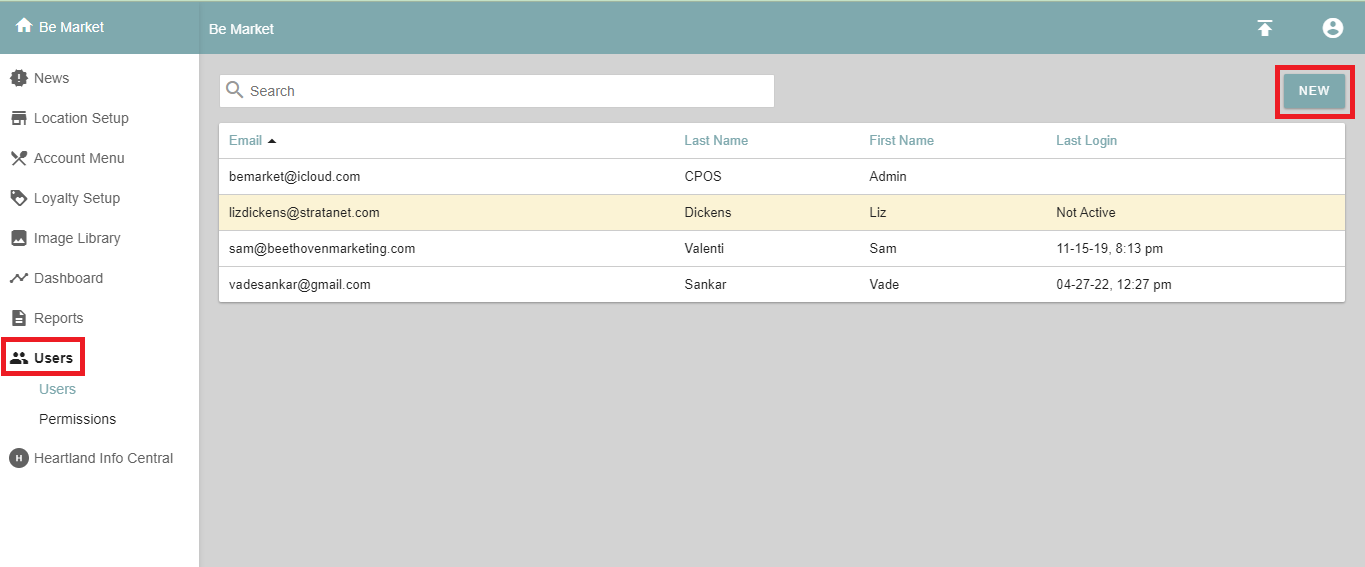This screenshot has width=1365, height=567.
Task: Click the Loyalty Setup tag icon
Action: click(x=18, y=198)
